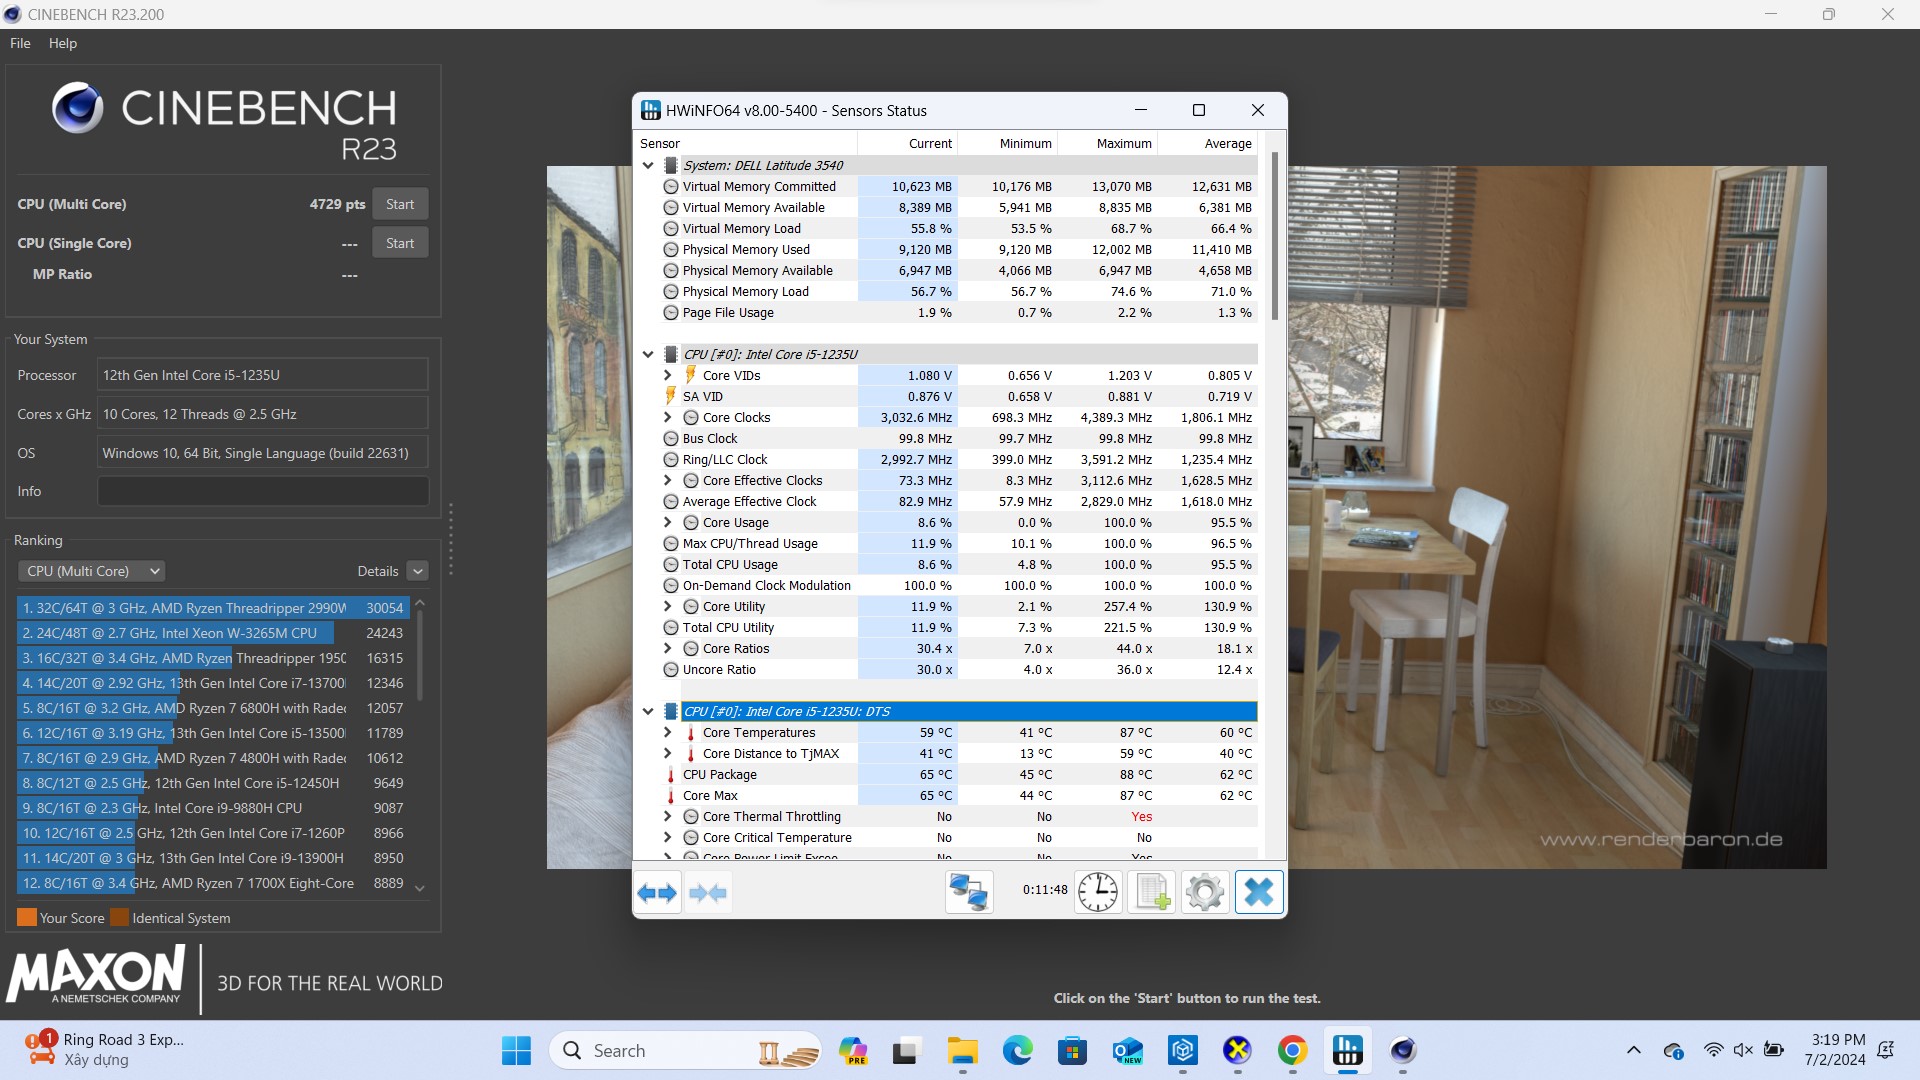Viewport: 1920px width, 1080px height.
Task: Select CPU [#0]: Intel Core i5-1235U: DTS header
Action: (968, 711)
